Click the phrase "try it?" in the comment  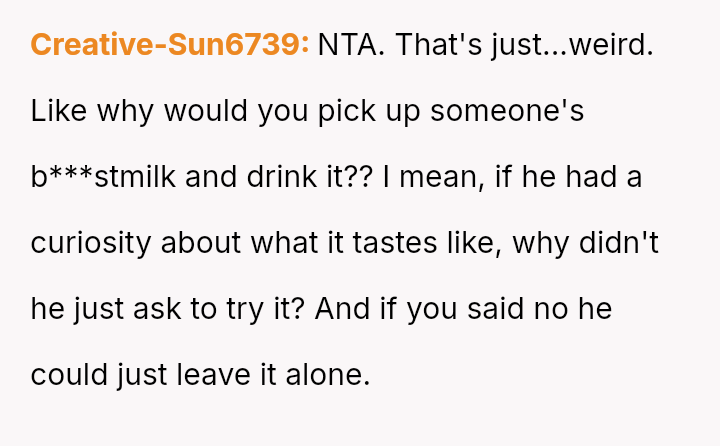pos(272,309)
